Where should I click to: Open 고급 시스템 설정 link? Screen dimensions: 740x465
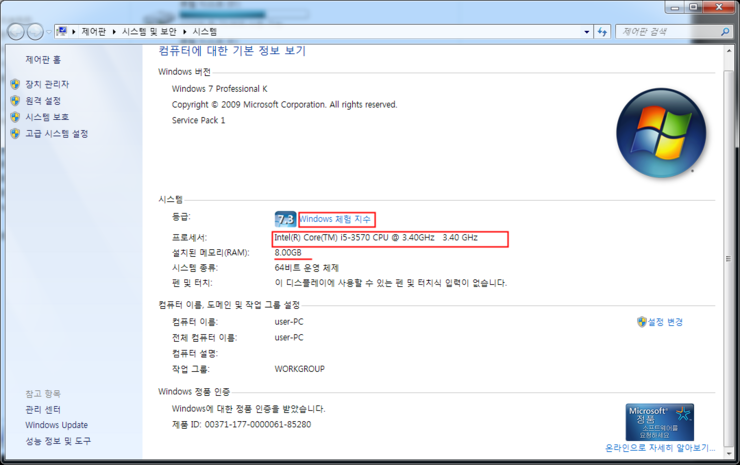(x=57, y=134)
